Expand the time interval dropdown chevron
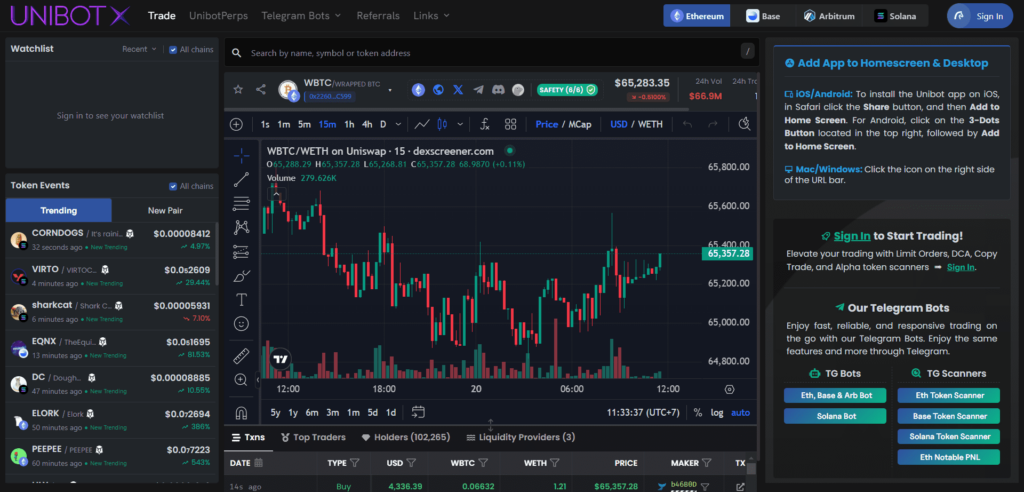The width and height of the screenshot is (1024, 492). click(x=399, y=124)
